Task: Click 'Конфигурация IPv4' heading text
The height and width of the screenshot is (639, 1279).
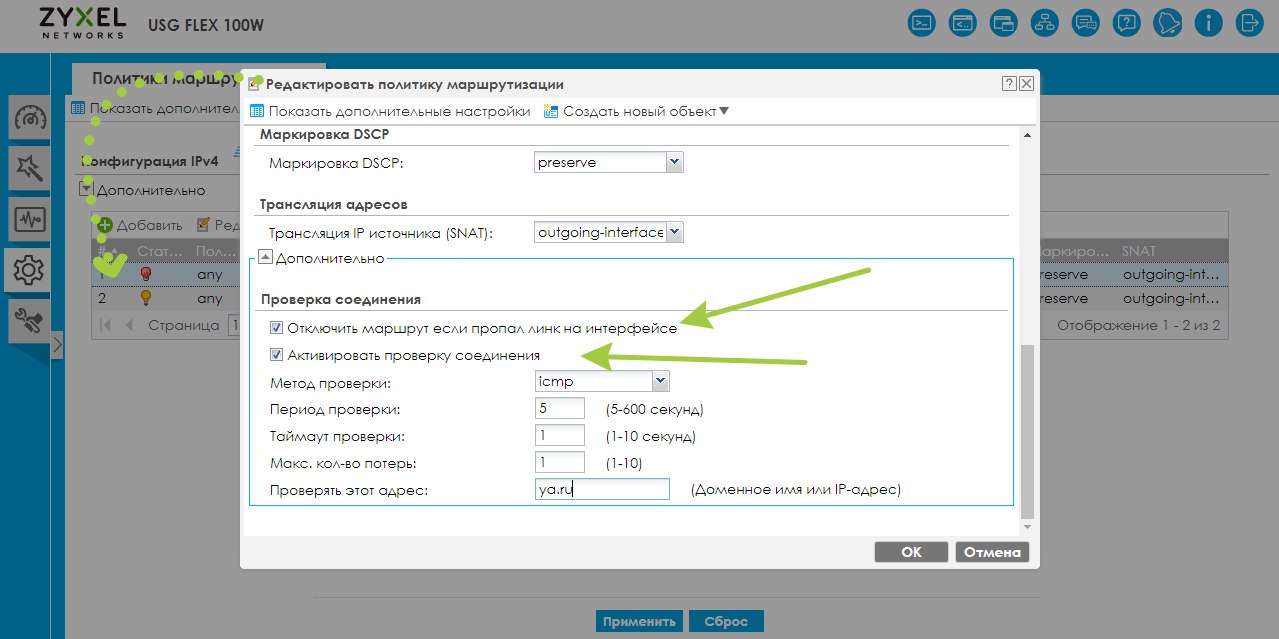Action: (x=150, y=160)
